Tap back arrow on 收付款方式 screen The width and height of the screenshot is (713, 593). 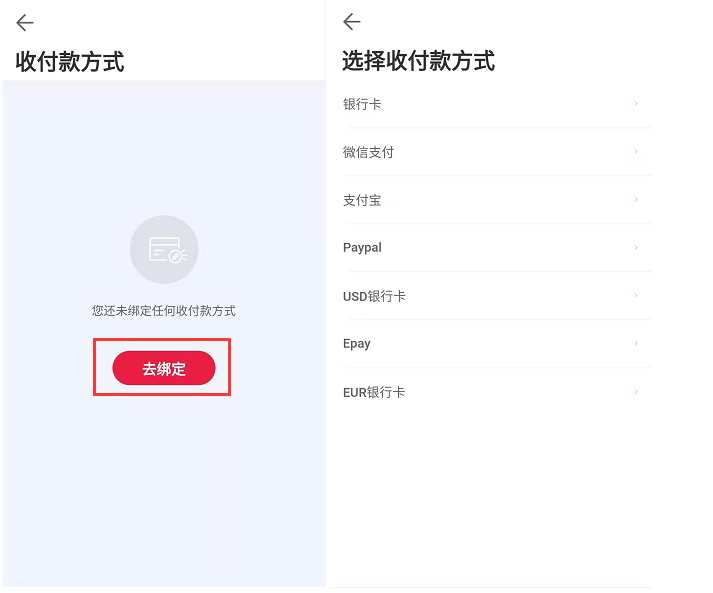25,23
